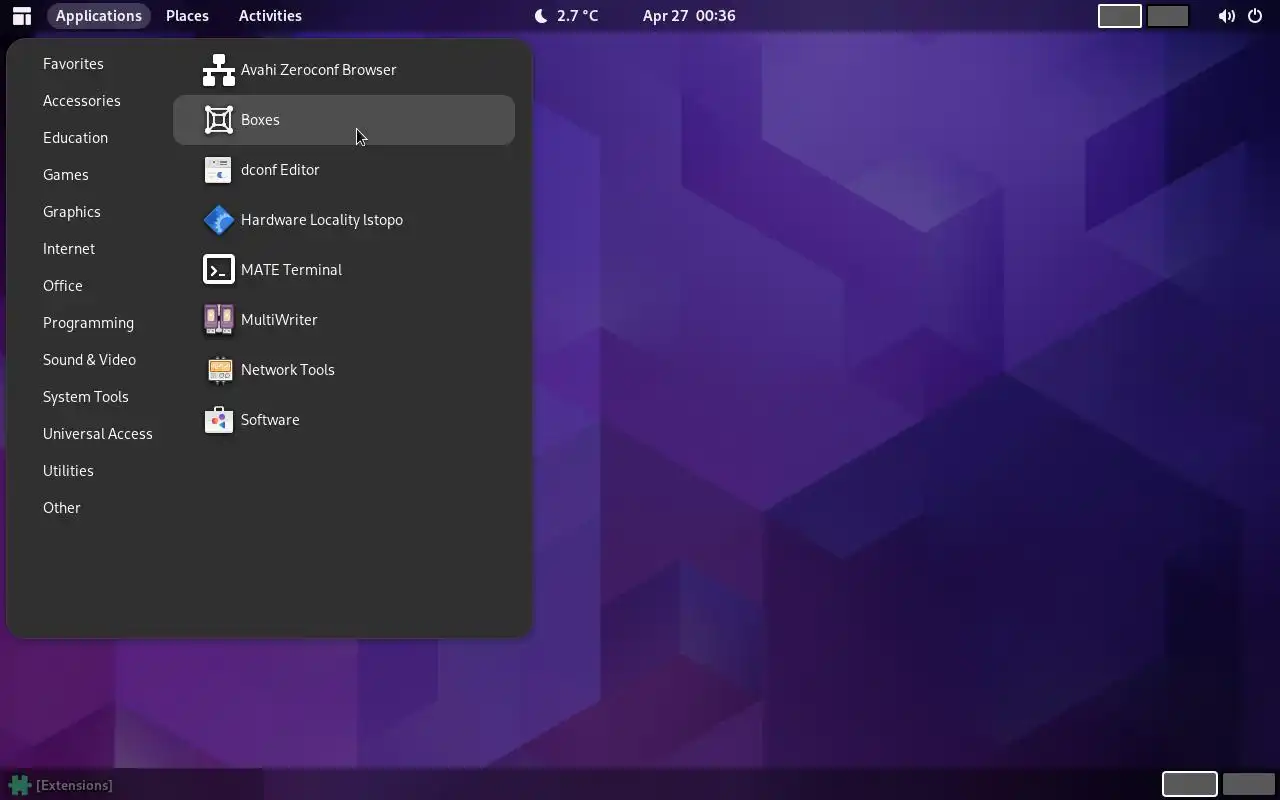Click the dconf Editor icon
The width and height of the screenshot is (1280, 800).
point(219,170)
